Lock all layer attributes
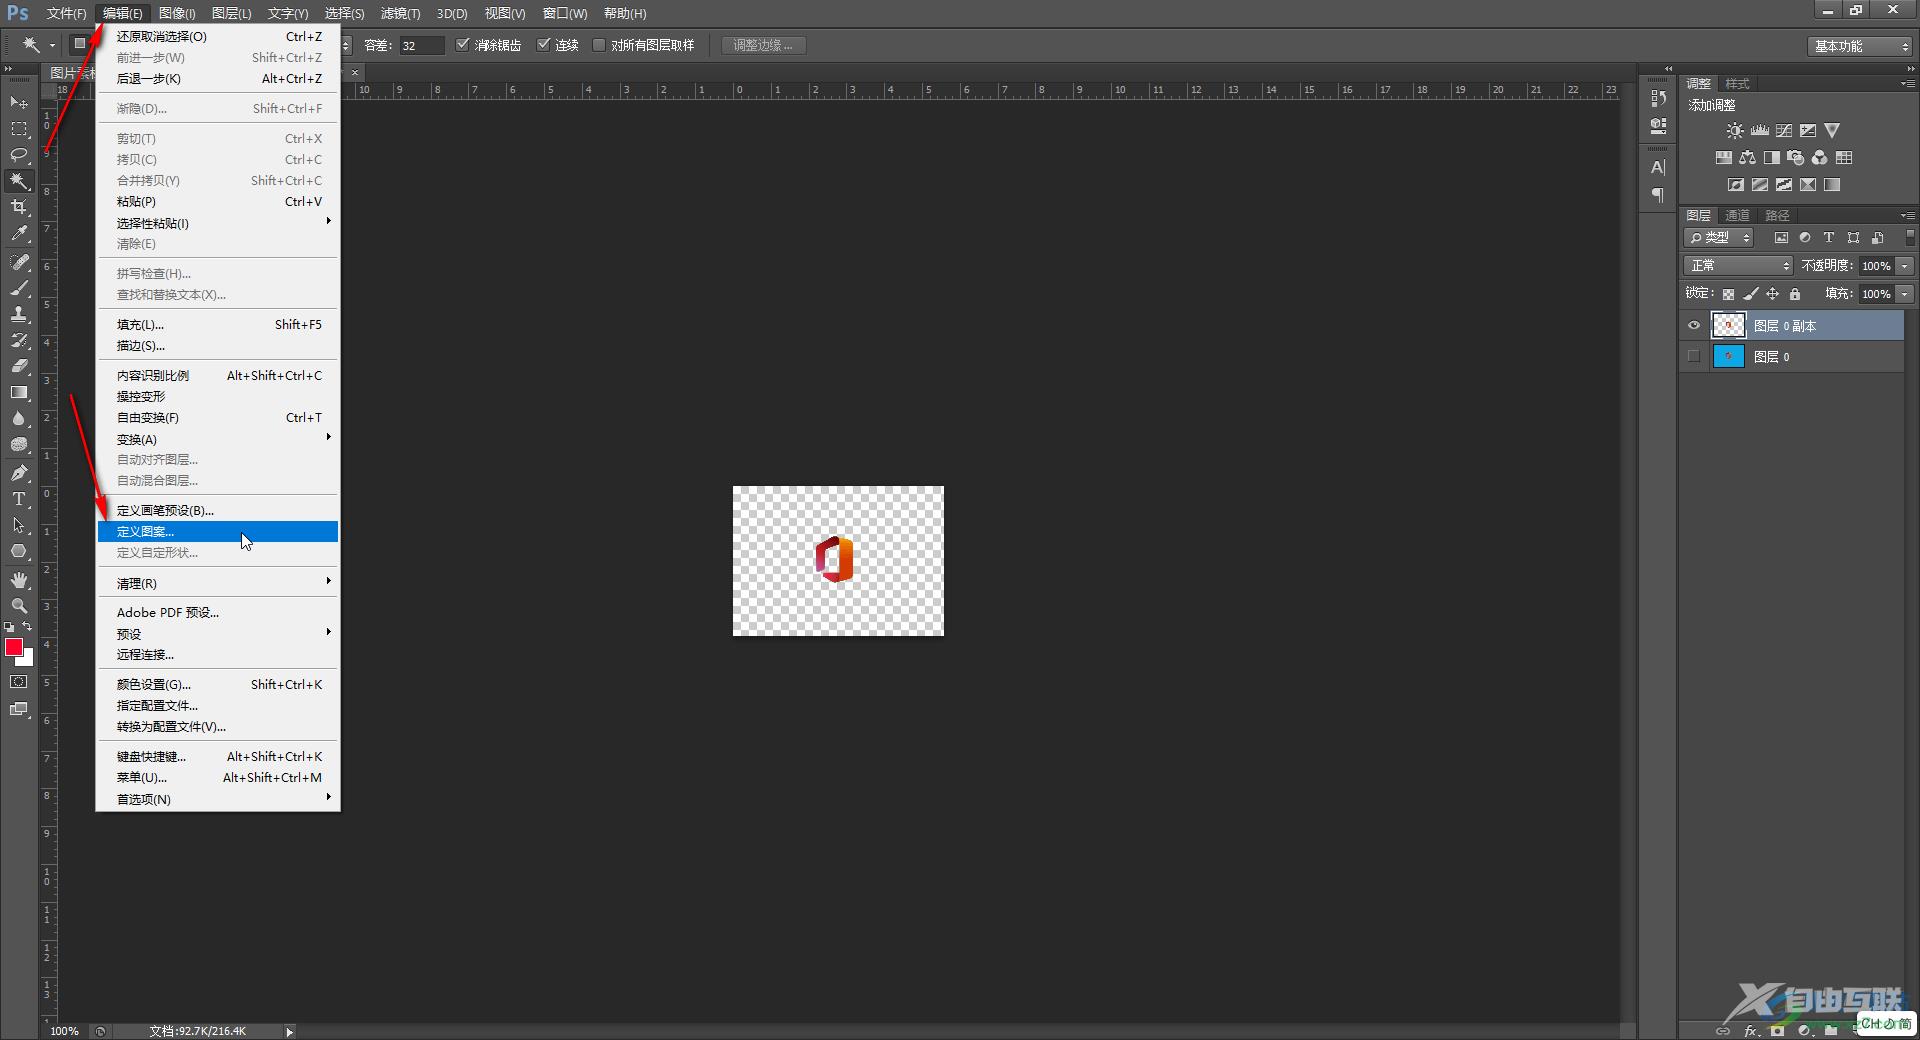 pos(1795,294)
